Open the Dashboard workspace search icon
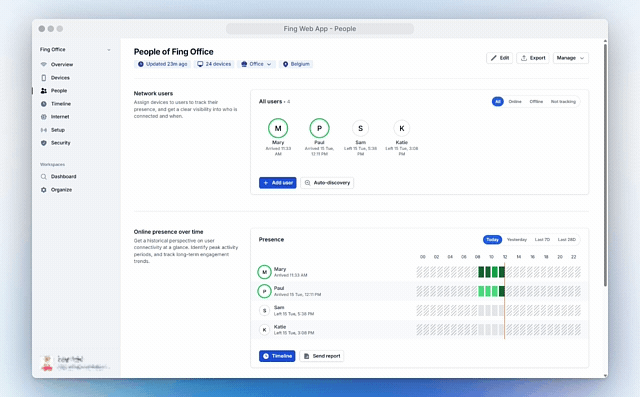640x397 pixels. point(44,177)
